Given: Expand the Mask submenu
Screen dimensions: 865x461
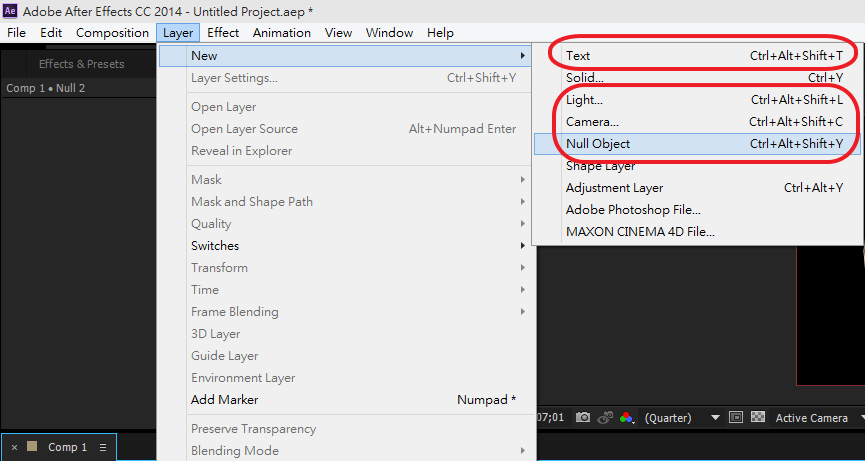Looking at the screenshot, I should [x=522, y=180].
